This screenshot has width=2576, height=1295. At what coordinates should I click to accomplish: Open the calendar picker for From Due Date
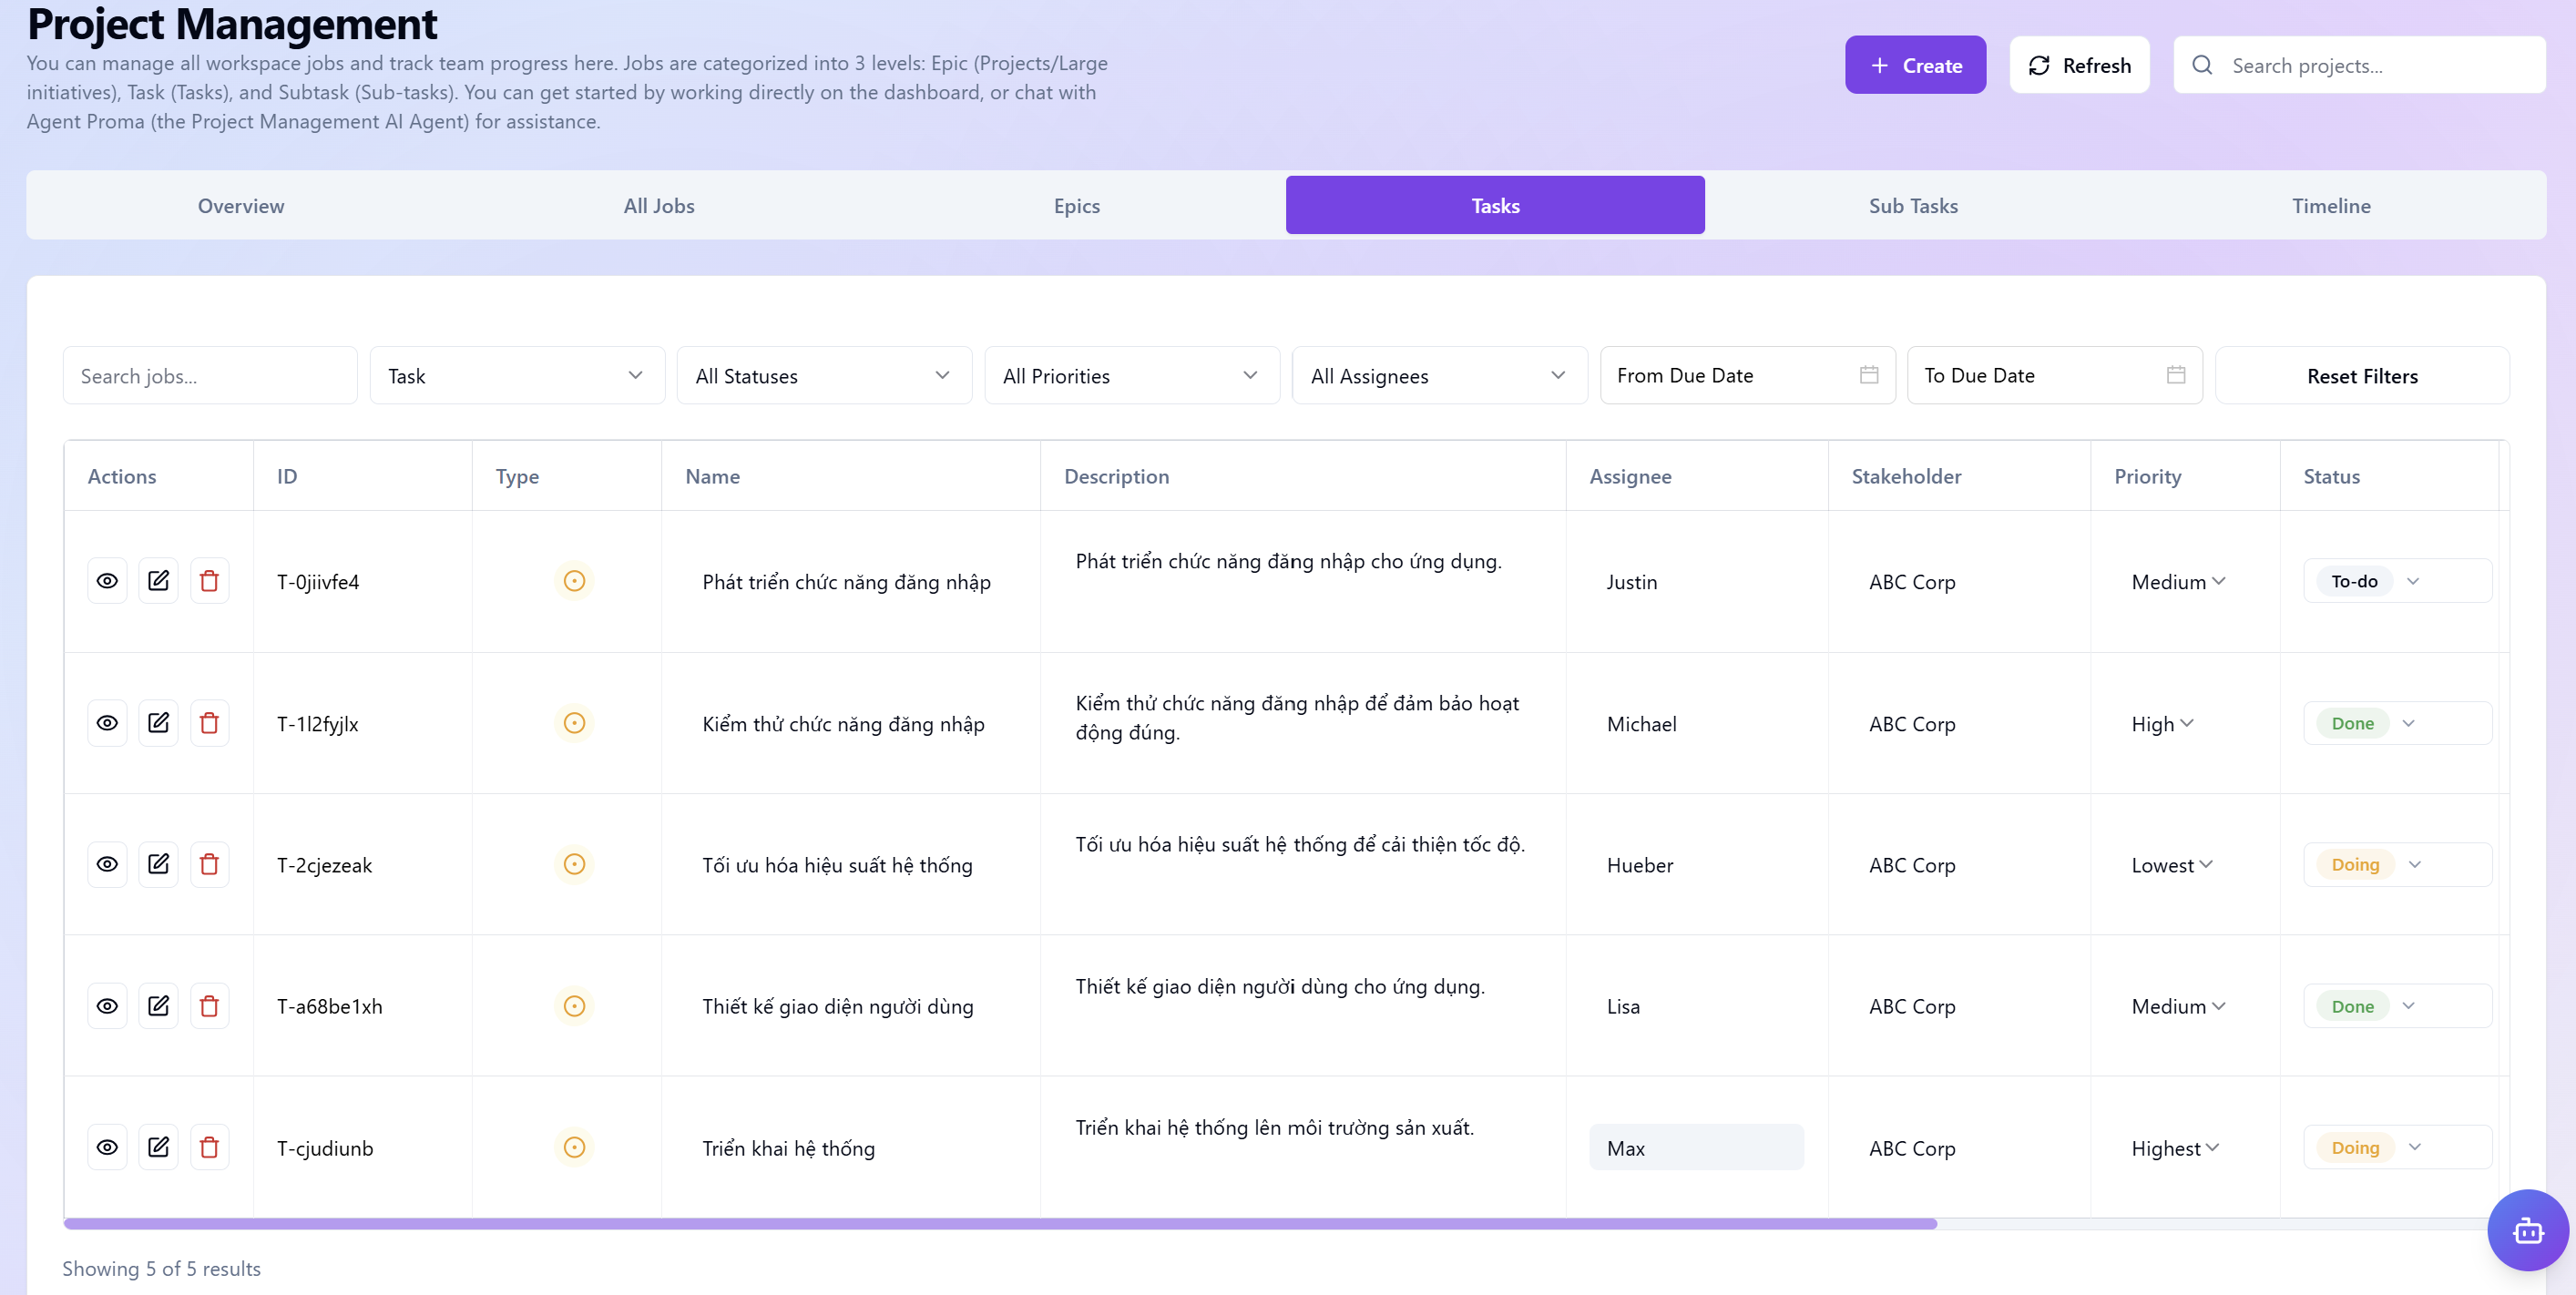tap(1867, 375)
